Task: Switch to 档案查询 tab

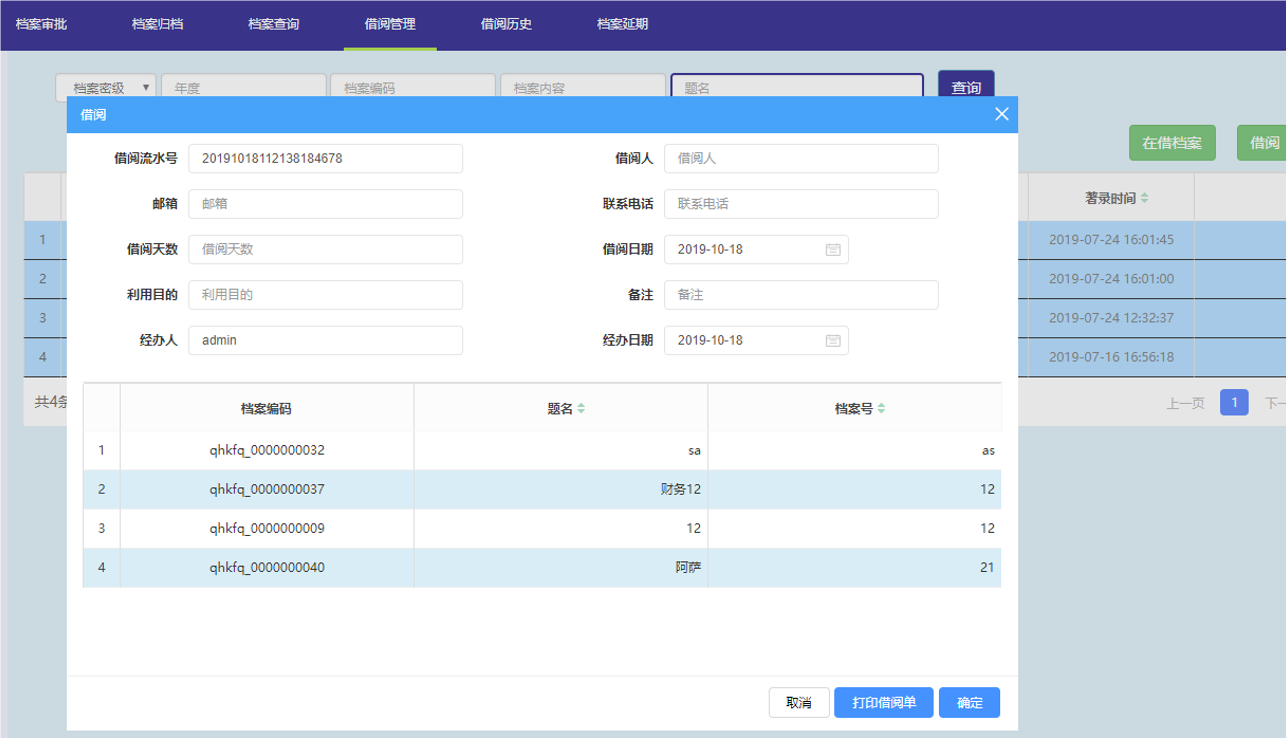Action: (274, 24)
